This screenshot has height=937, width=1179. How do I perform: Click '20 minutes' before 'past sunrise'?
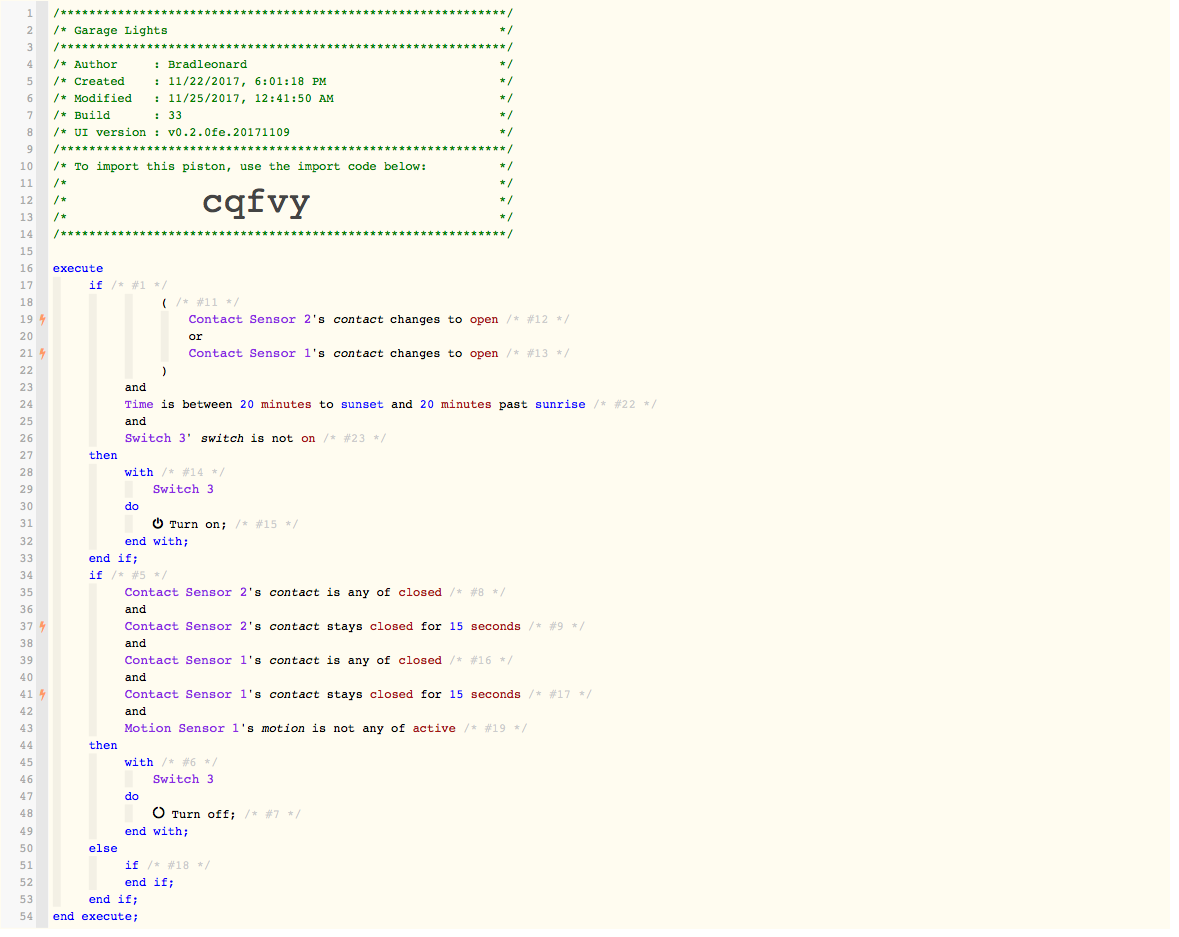click(x=456, y=405)
